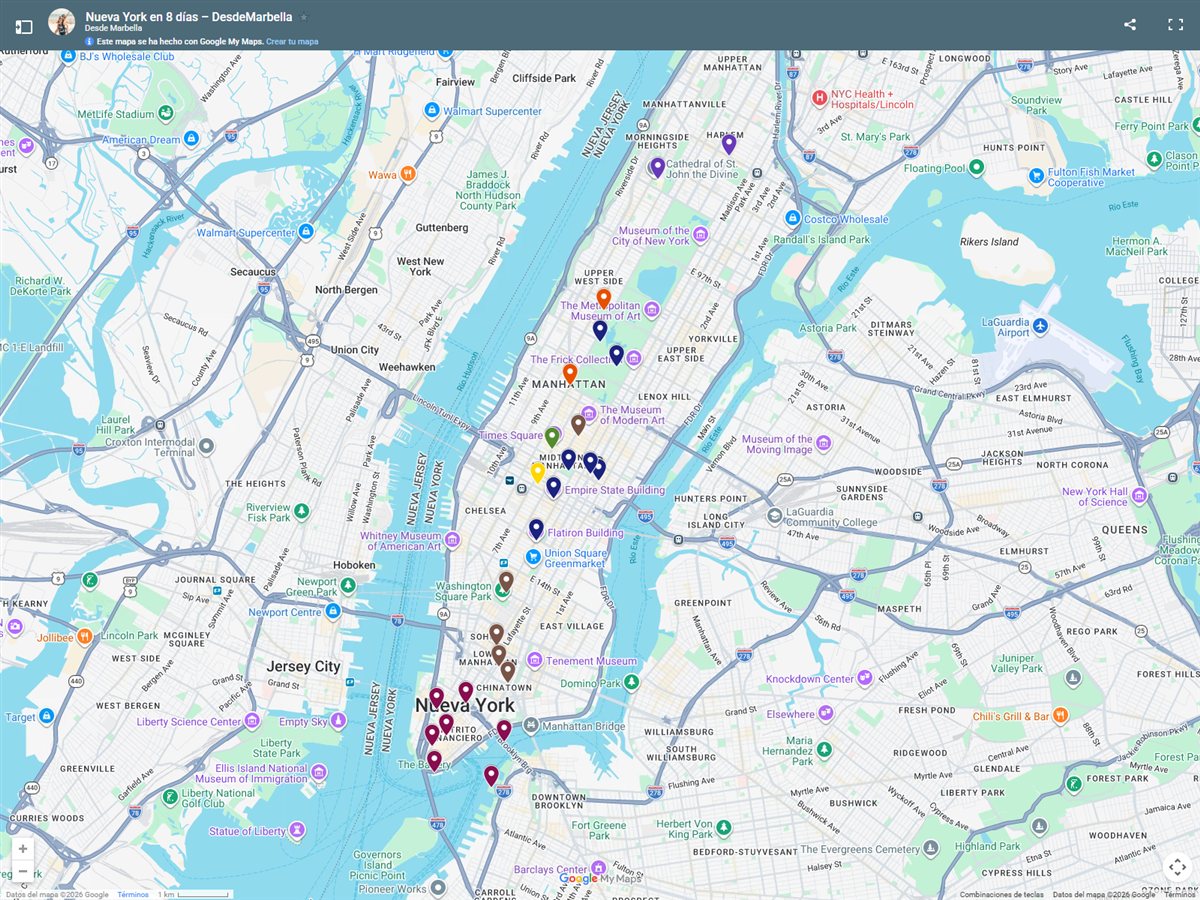Click the 'Astoria Park' label
Screen dimensions: 1200x900
tap(828, 328)
